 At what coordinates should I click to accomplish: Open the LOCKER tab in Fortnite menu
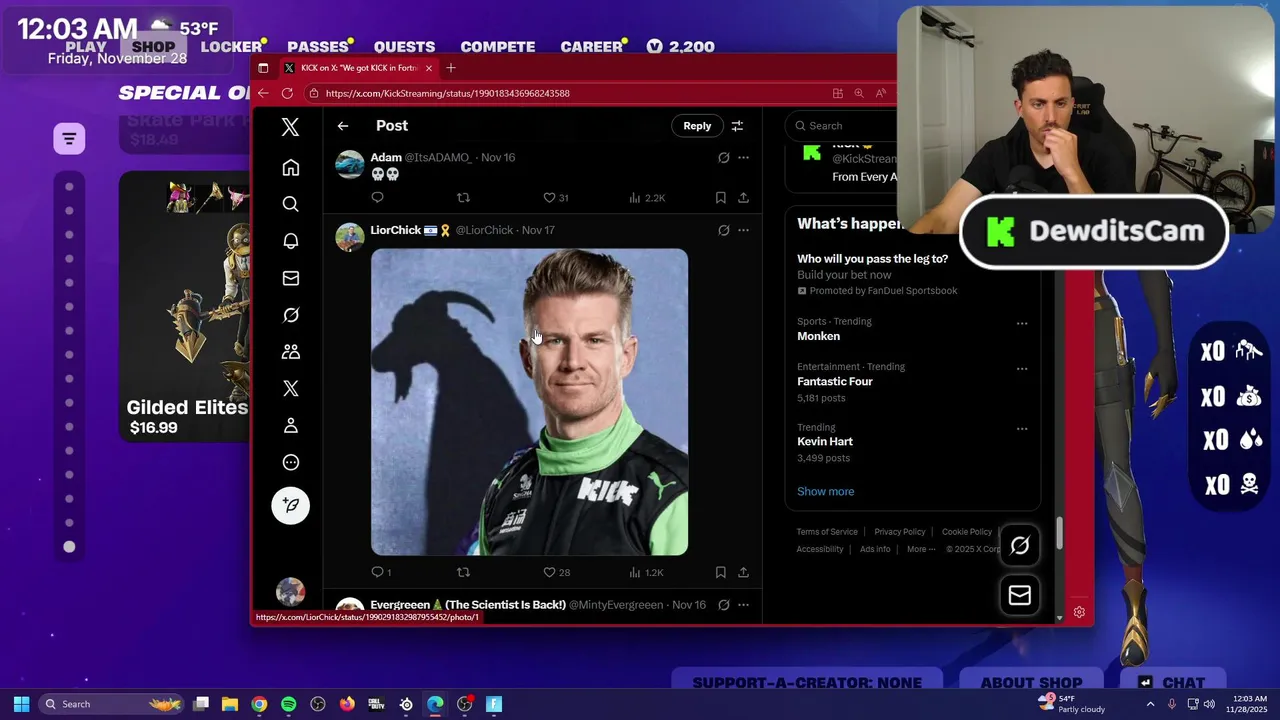coord(231,47)
